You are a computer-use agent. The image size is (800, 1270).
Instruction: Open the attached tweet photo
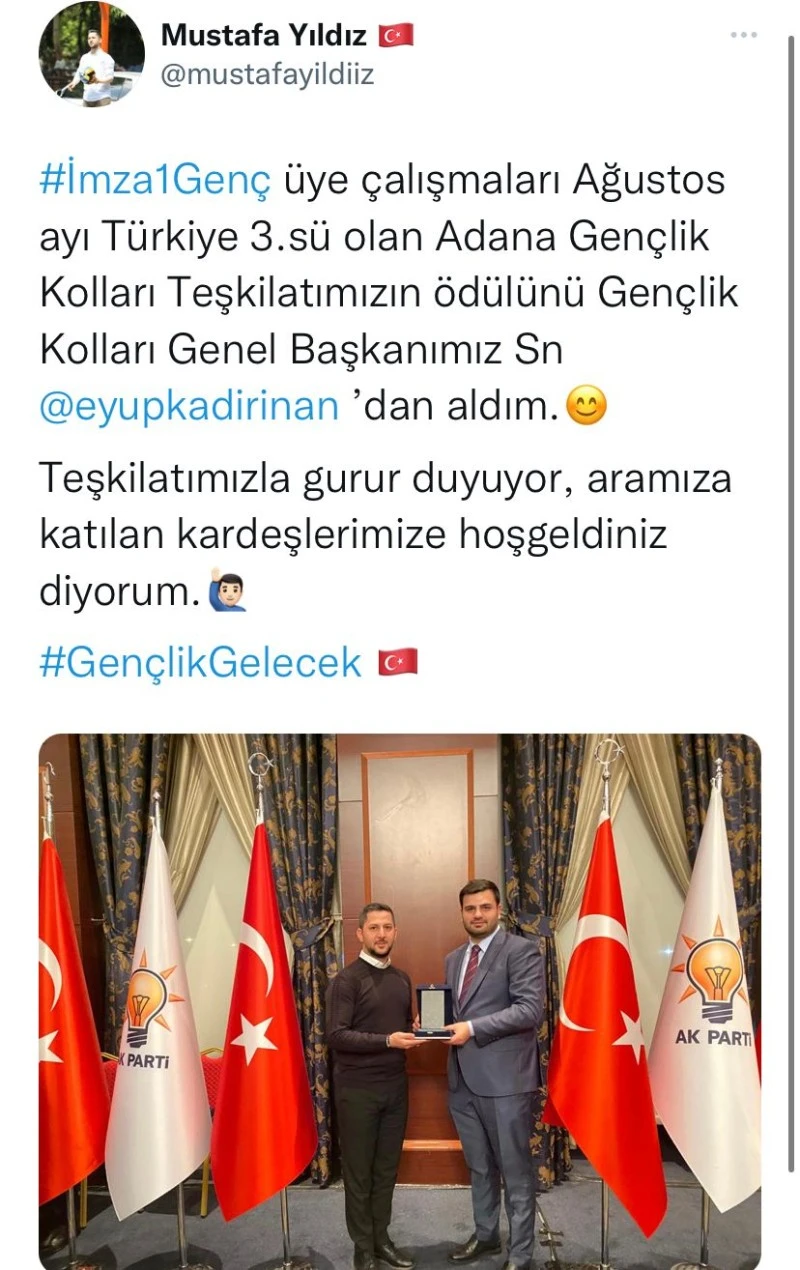pos(400,1002)
